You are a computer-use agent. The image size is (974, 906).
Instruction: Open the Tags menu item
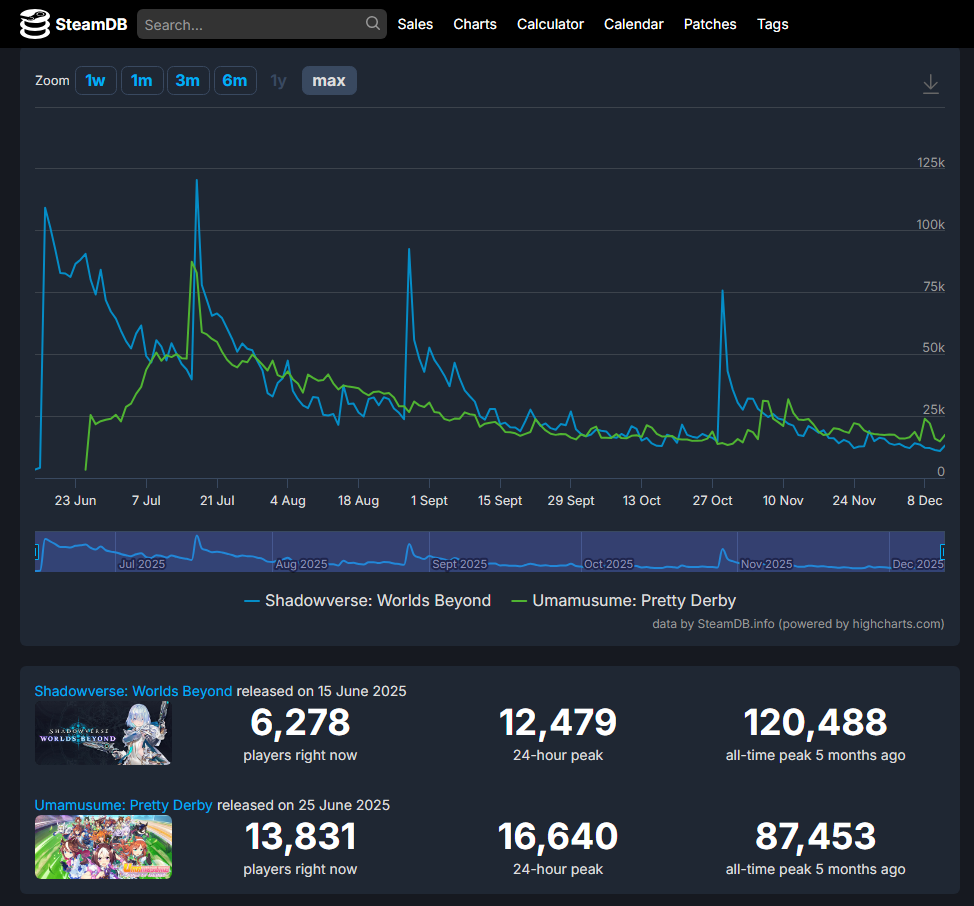tap(772, 24)
